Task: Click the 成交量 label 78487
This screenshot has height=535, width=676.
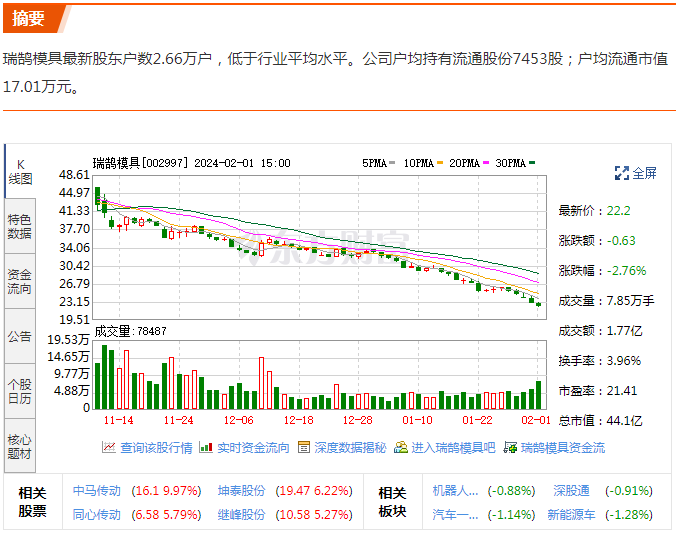Action: [131, 331]
